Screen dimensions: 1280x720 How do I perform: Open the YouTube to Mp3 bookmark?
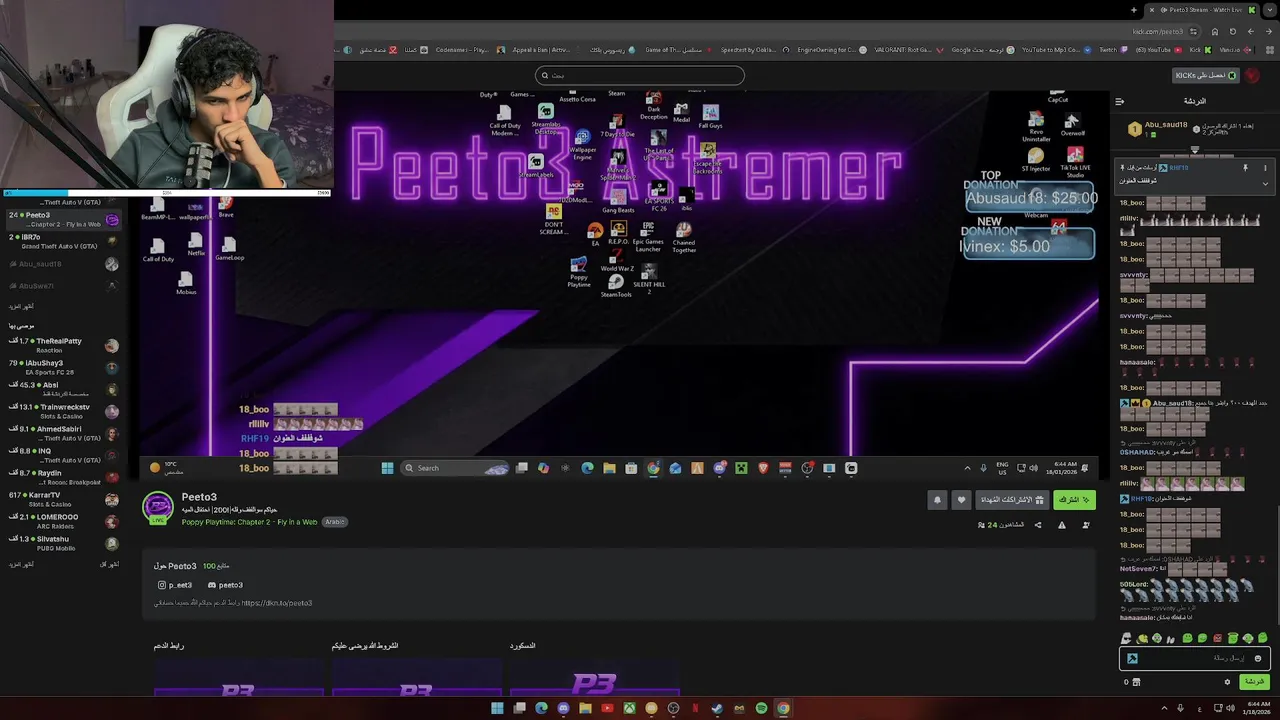[x=1057, y=50]
